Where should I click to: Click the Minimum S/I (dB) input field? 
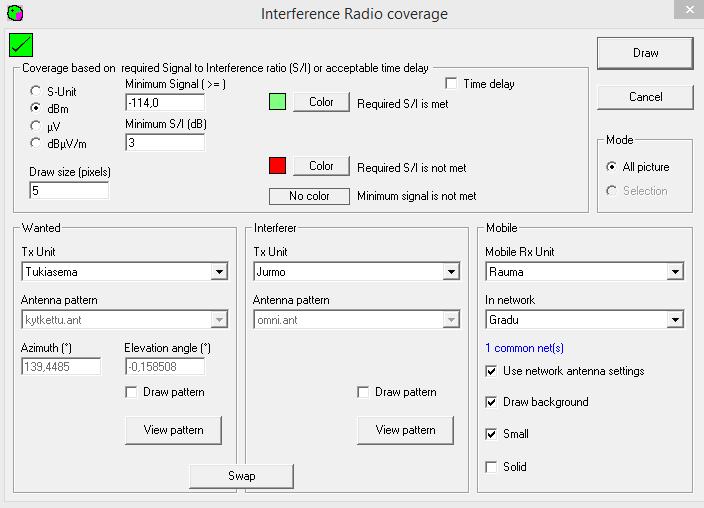coord(165,143)
